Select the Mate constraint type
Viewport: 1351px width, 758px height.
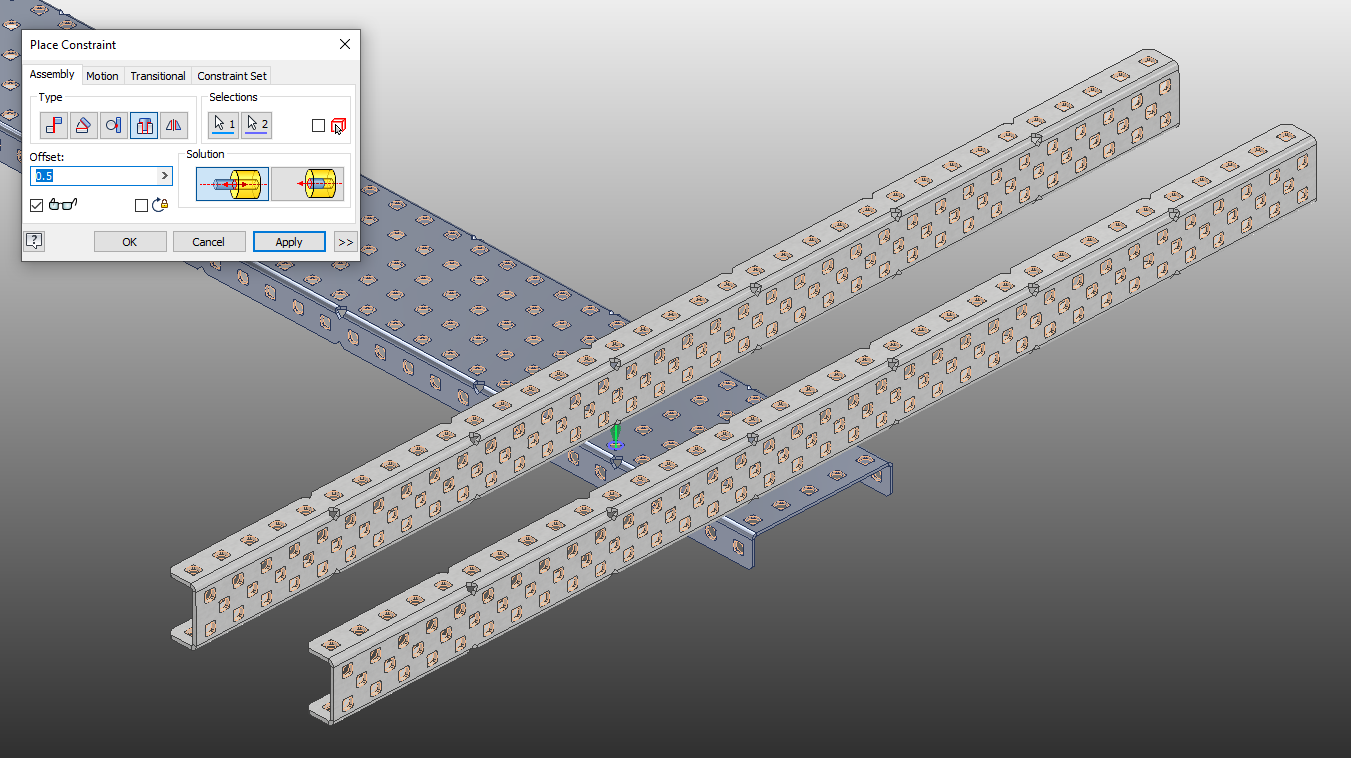tap(54, 125)
